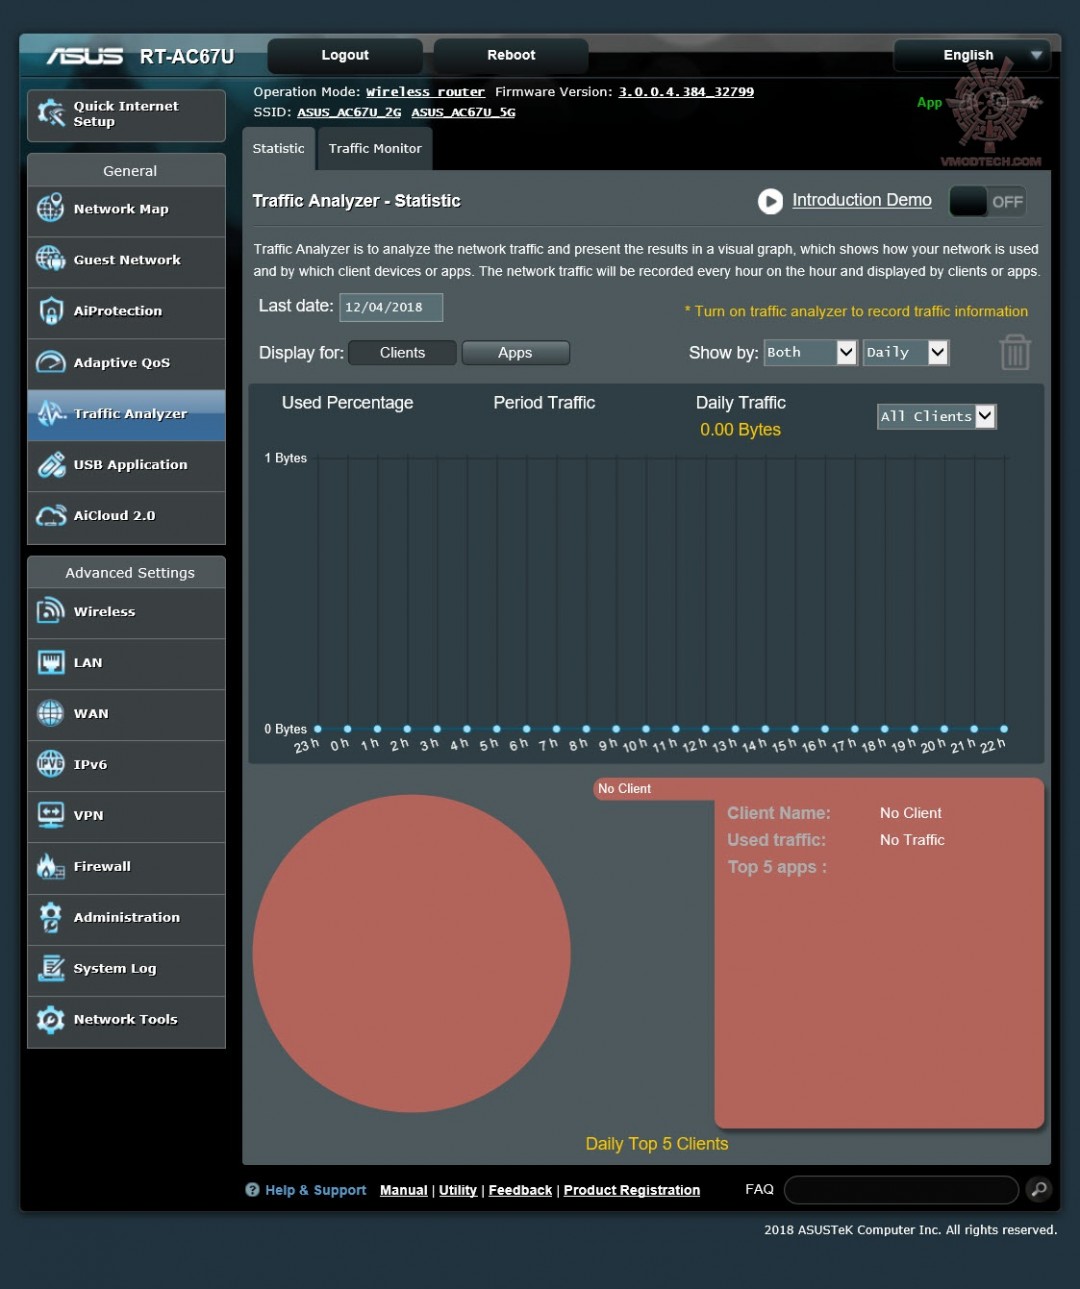
Task: Open the Utility link
Action: coord(458,1190)
